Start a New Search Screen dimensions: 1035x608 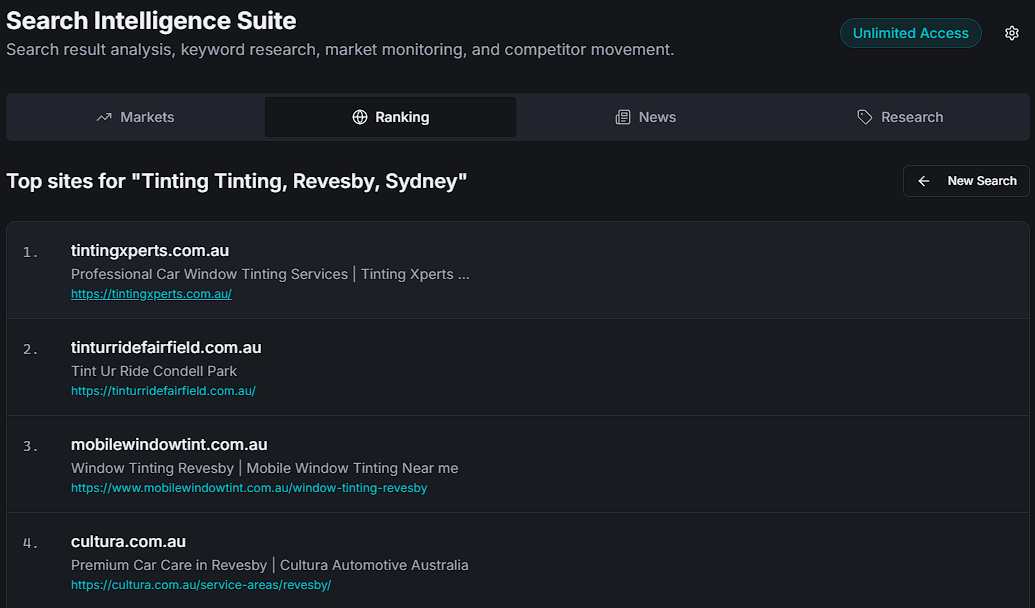click(x=965, y=181)
